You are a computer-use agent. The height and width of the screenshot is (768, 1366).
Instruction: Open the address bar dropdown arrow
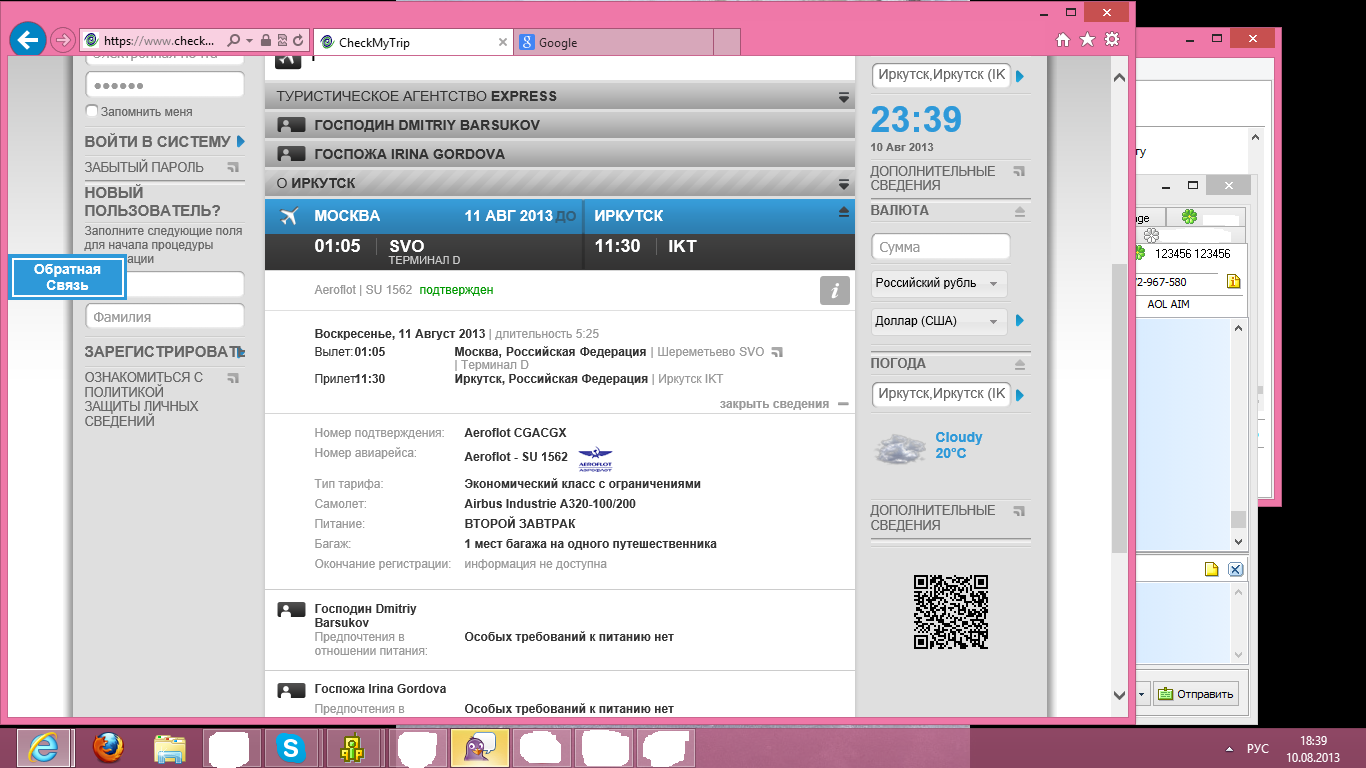point(249,41)
